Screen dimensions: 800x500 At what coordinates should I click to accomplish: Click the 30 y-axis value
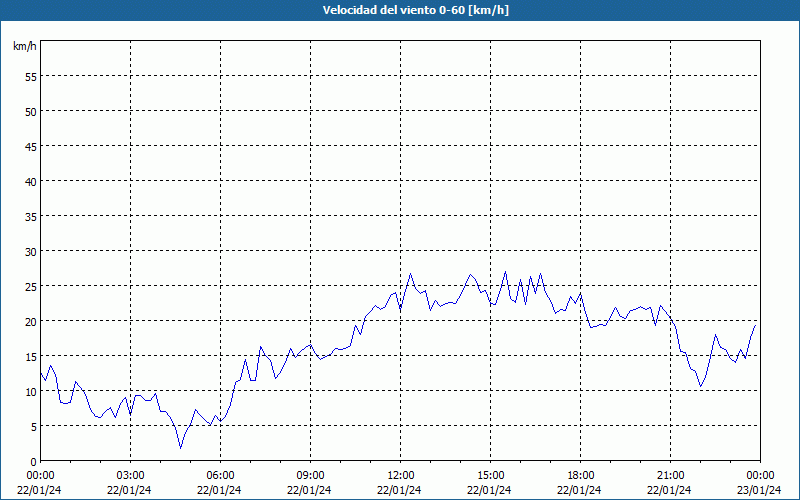click(31, 251)
